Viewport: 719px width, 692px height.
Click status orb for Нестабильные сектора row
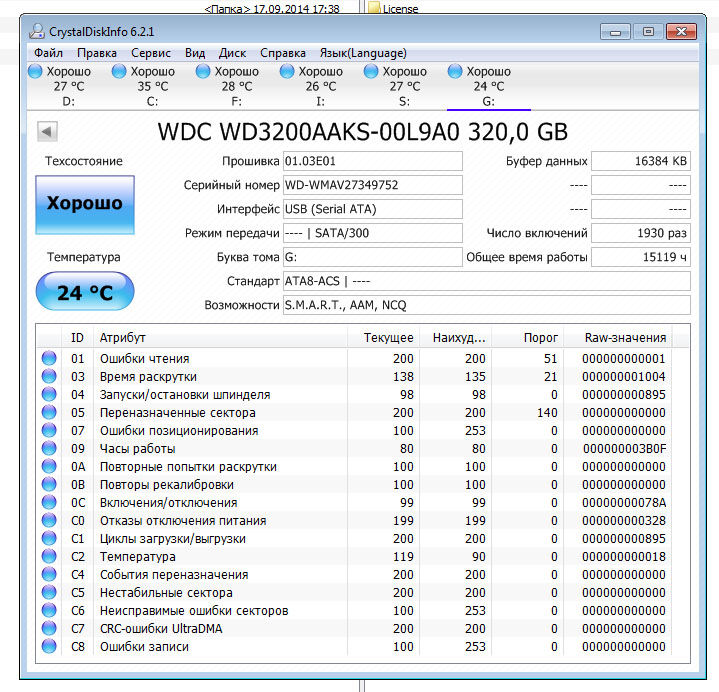49,592
